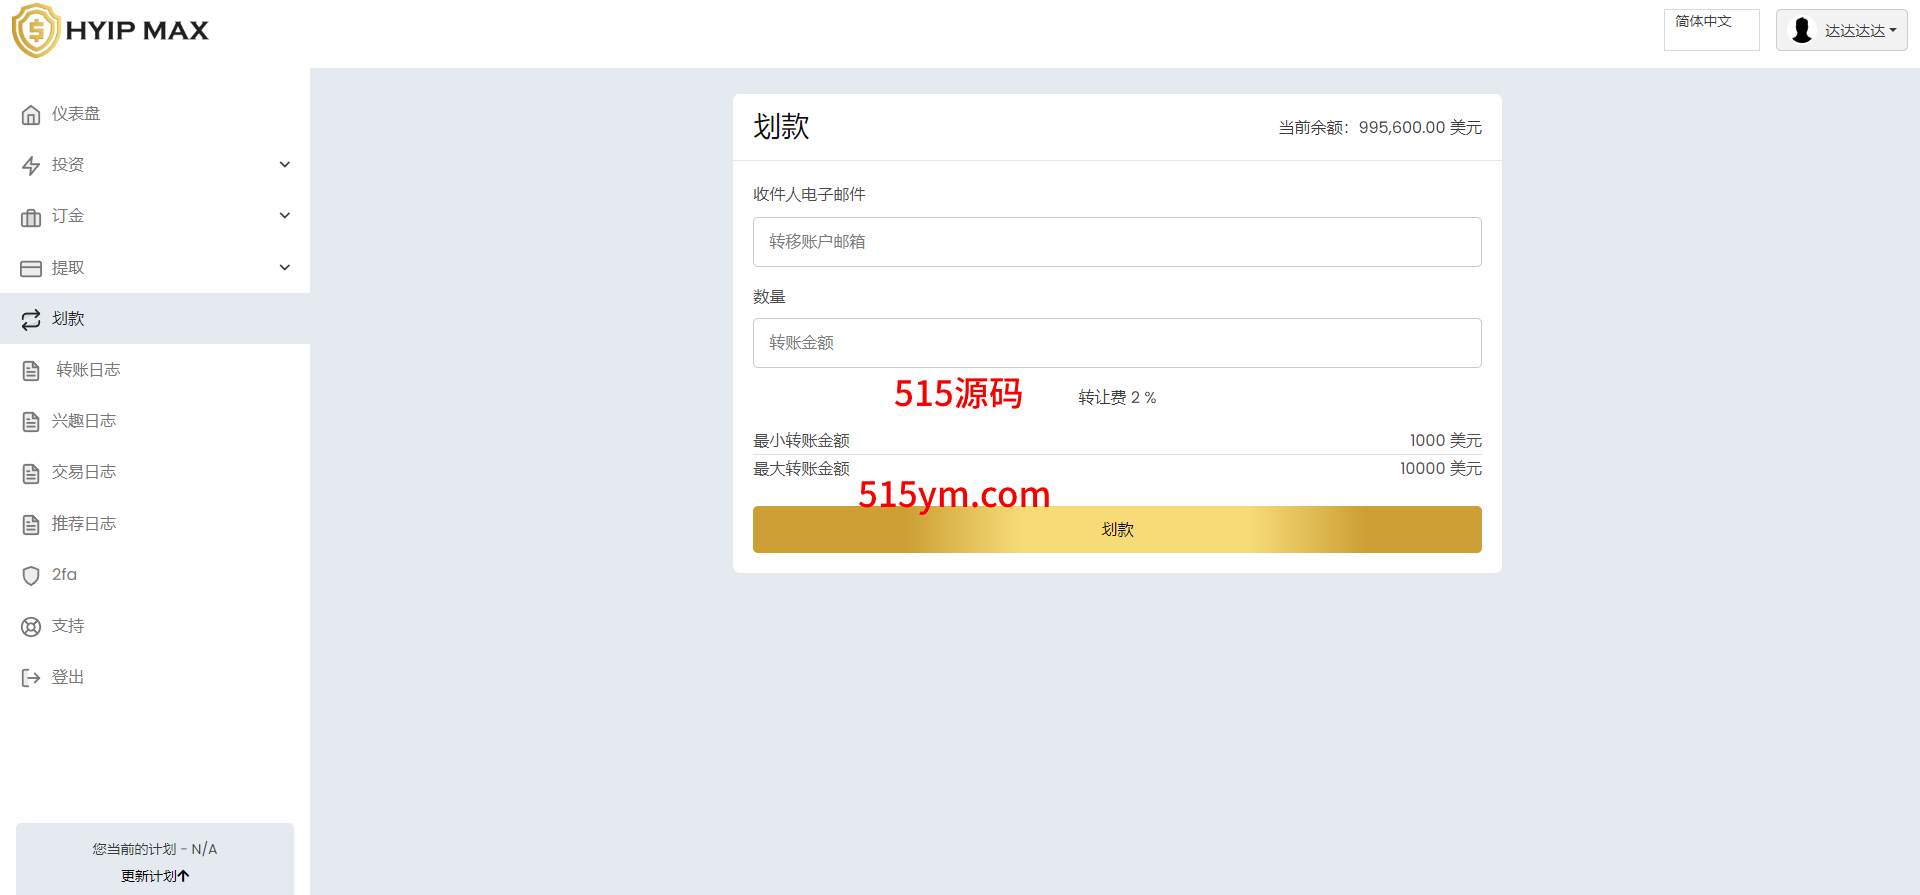This screenshot has height=895, width=1920.
Task: Expand the 订金 submenu chevron
Action: (285, 216)
